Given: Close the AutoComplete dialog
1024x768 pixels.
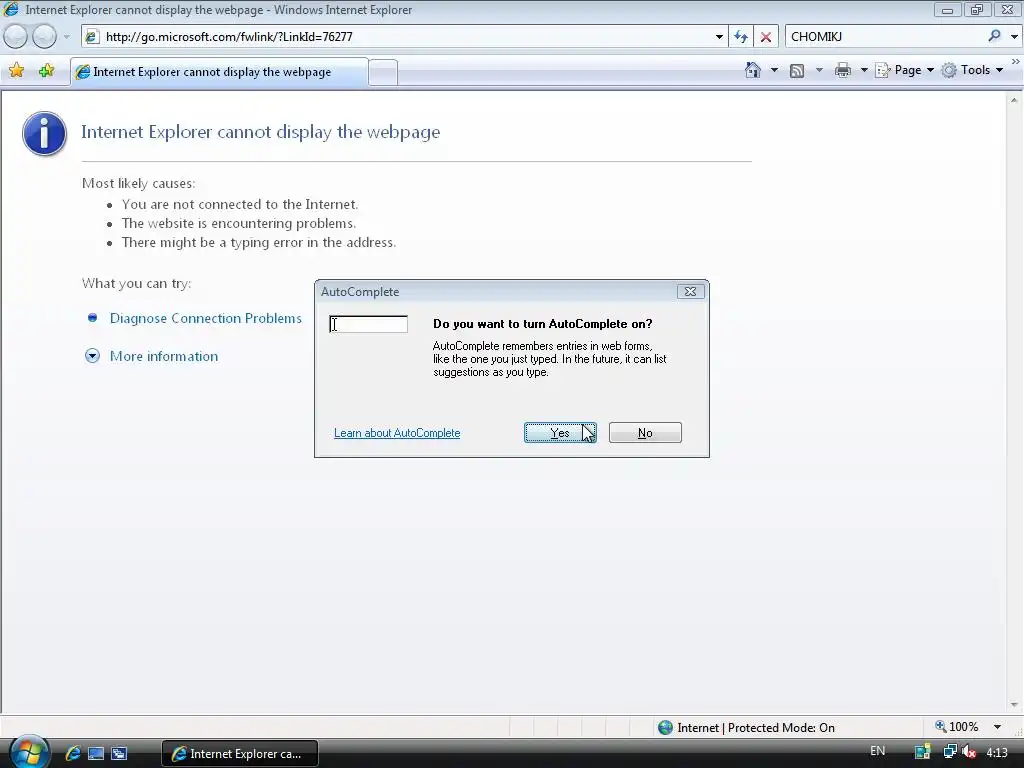Looking at the screenshot, I should tap(690, 291).
